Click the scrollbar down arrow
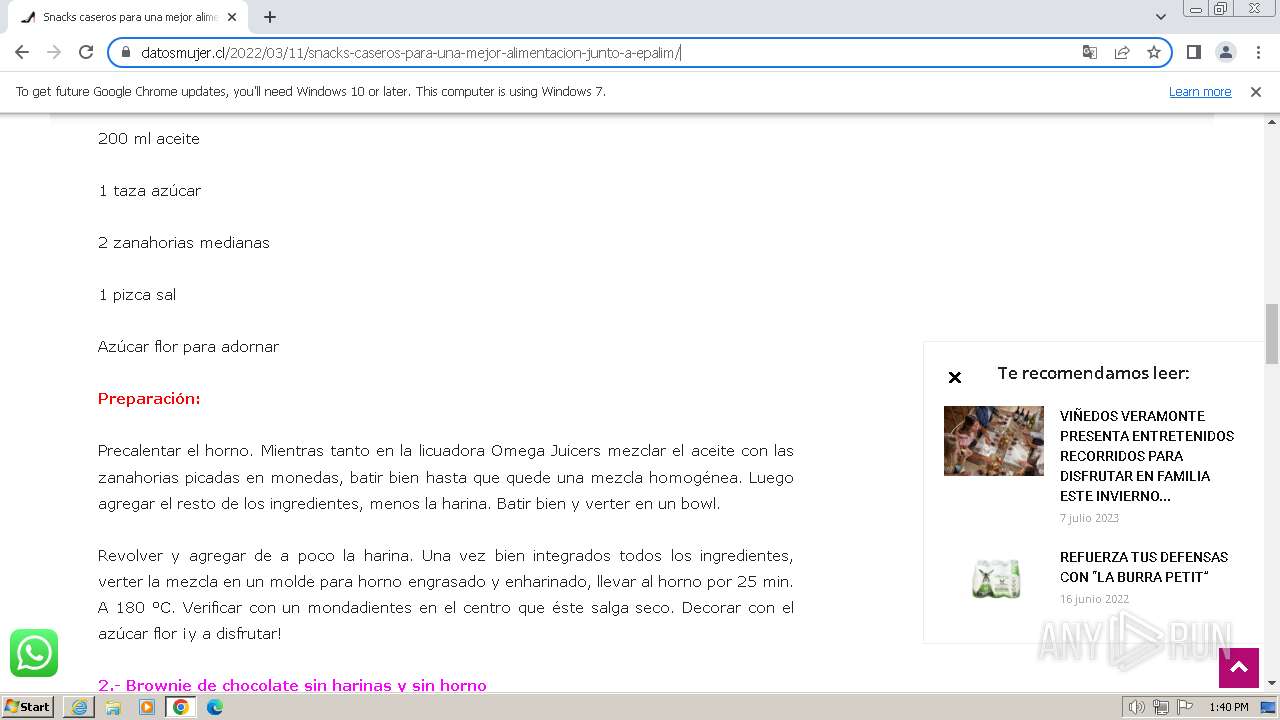Screen dimensions: 1280x720 [x=1272, y=683]
